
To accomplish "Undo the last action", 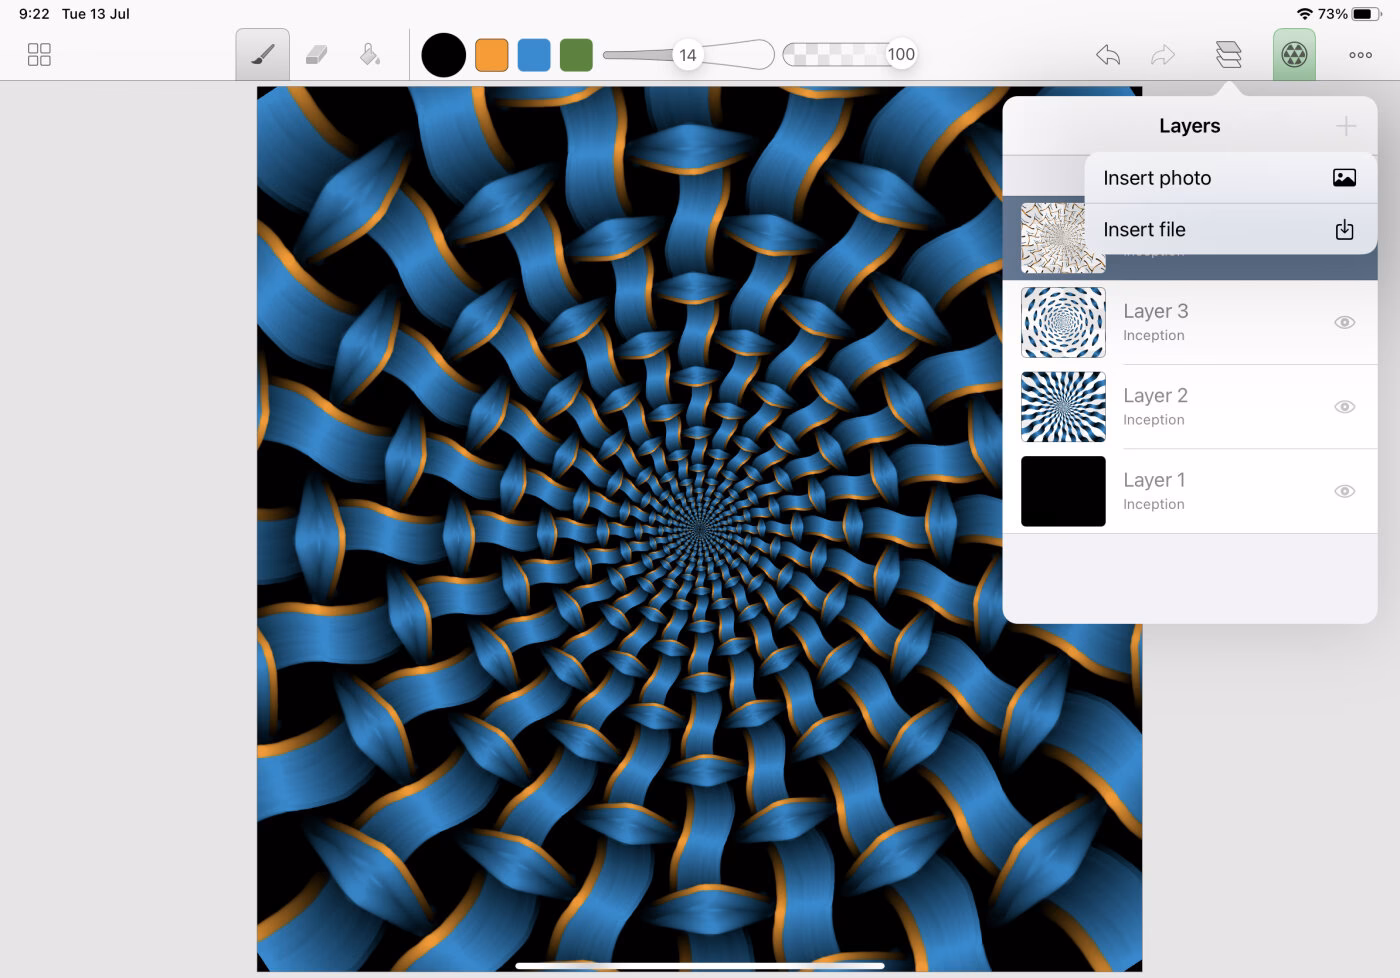I will point(1108,55).
